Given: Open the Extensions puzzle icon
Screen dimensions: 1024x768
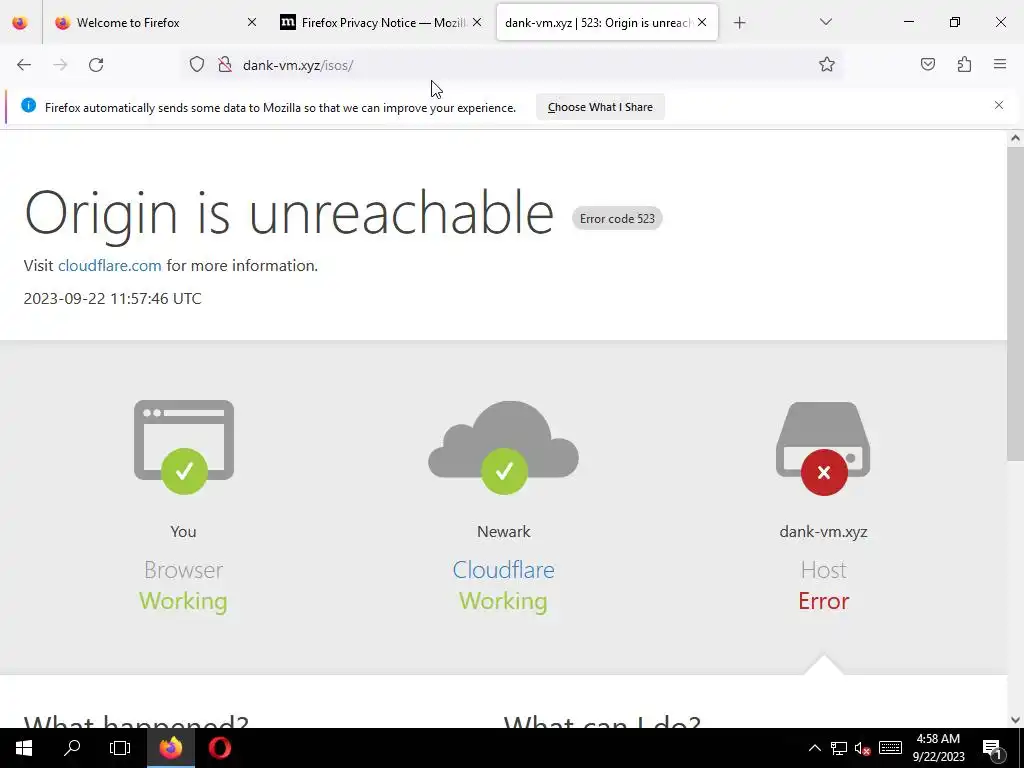Looking at the screenshot, I should (x=965, y=64).
